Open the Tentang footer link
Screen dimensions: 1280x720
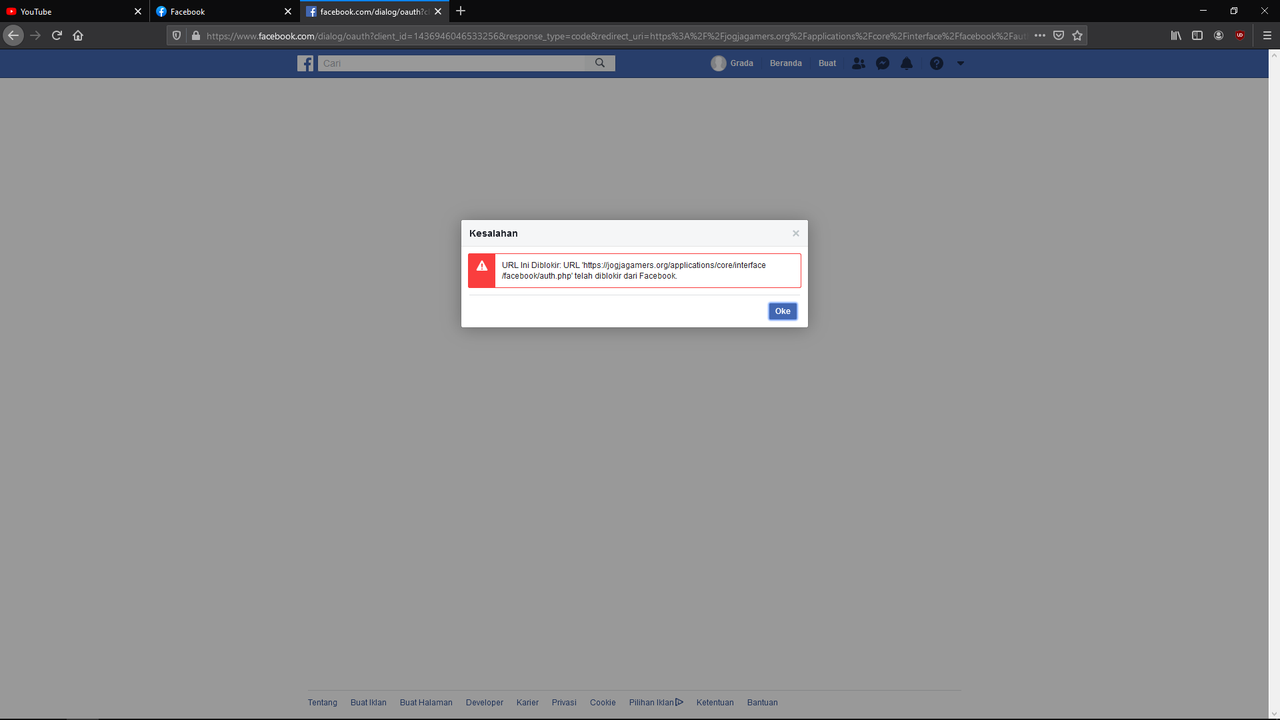click(322, 702)
